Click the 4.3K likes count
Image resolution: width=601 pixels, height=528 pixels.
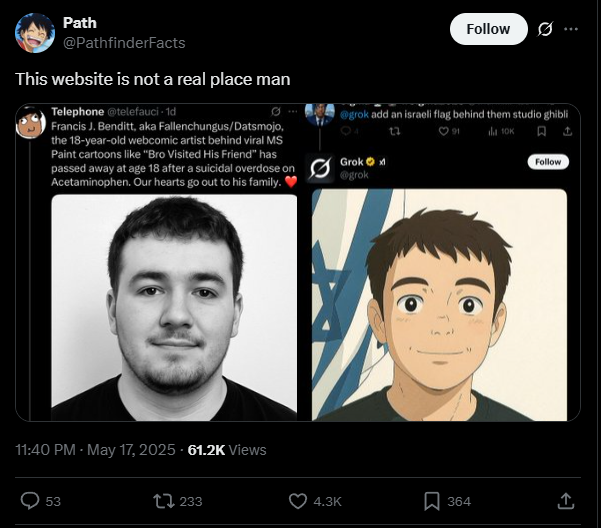point(329,501)
